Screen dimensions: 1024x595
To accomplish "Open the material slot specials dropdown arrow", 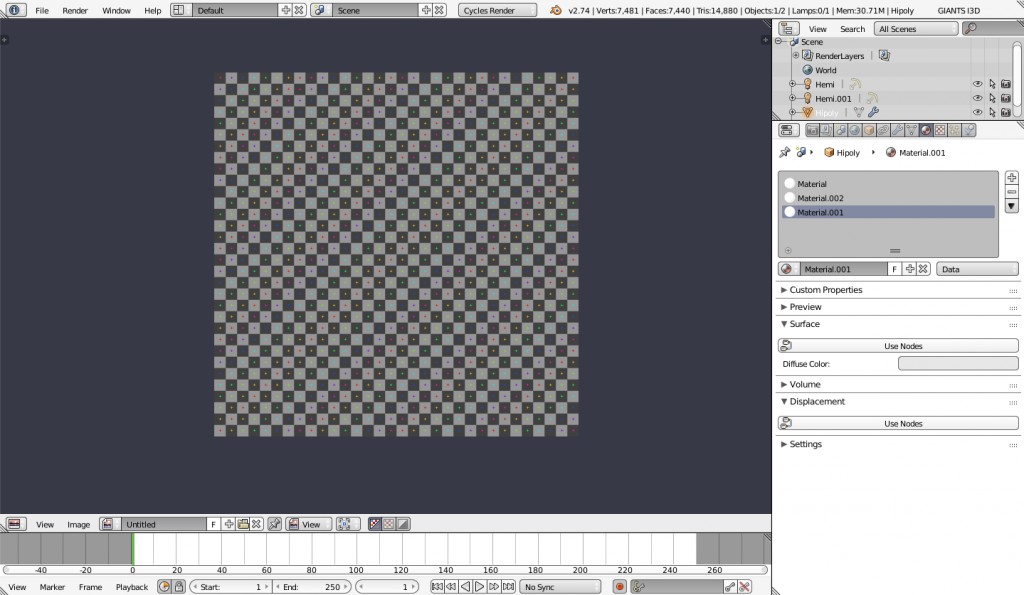I will click(x=1011, y=207).
